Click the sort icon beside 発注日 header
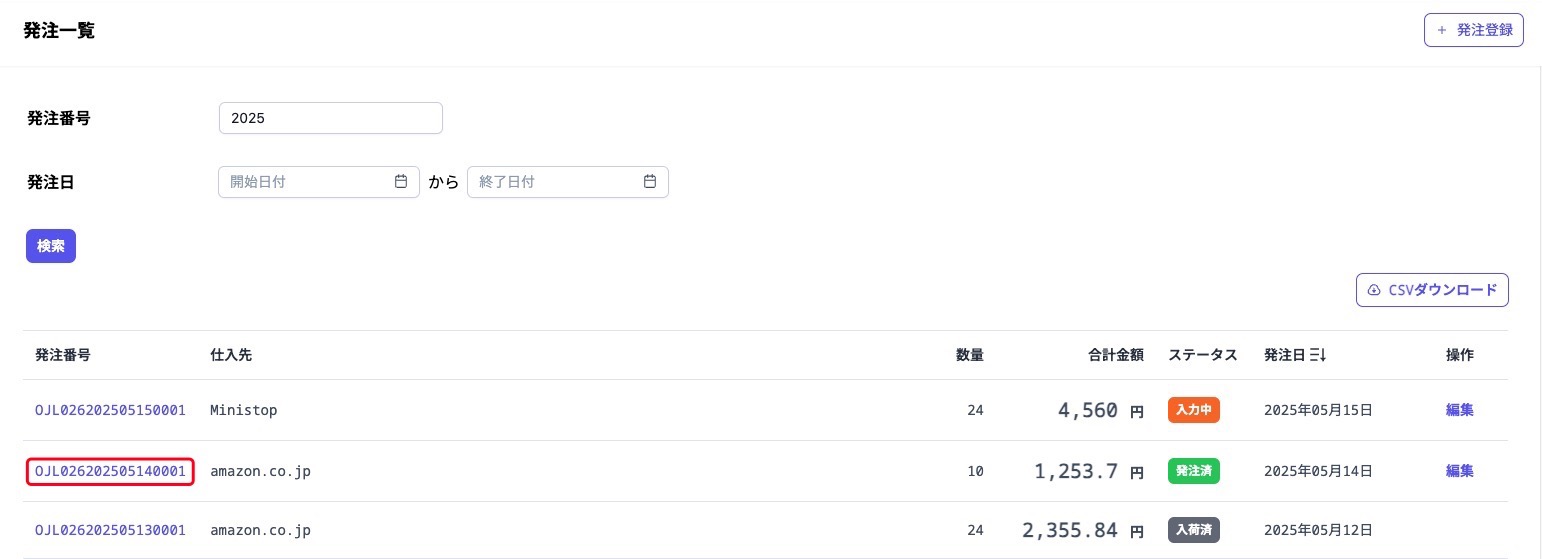The height and width of the screenshot is (559, 1542). pyautogui.click(x=1318, y=355)
